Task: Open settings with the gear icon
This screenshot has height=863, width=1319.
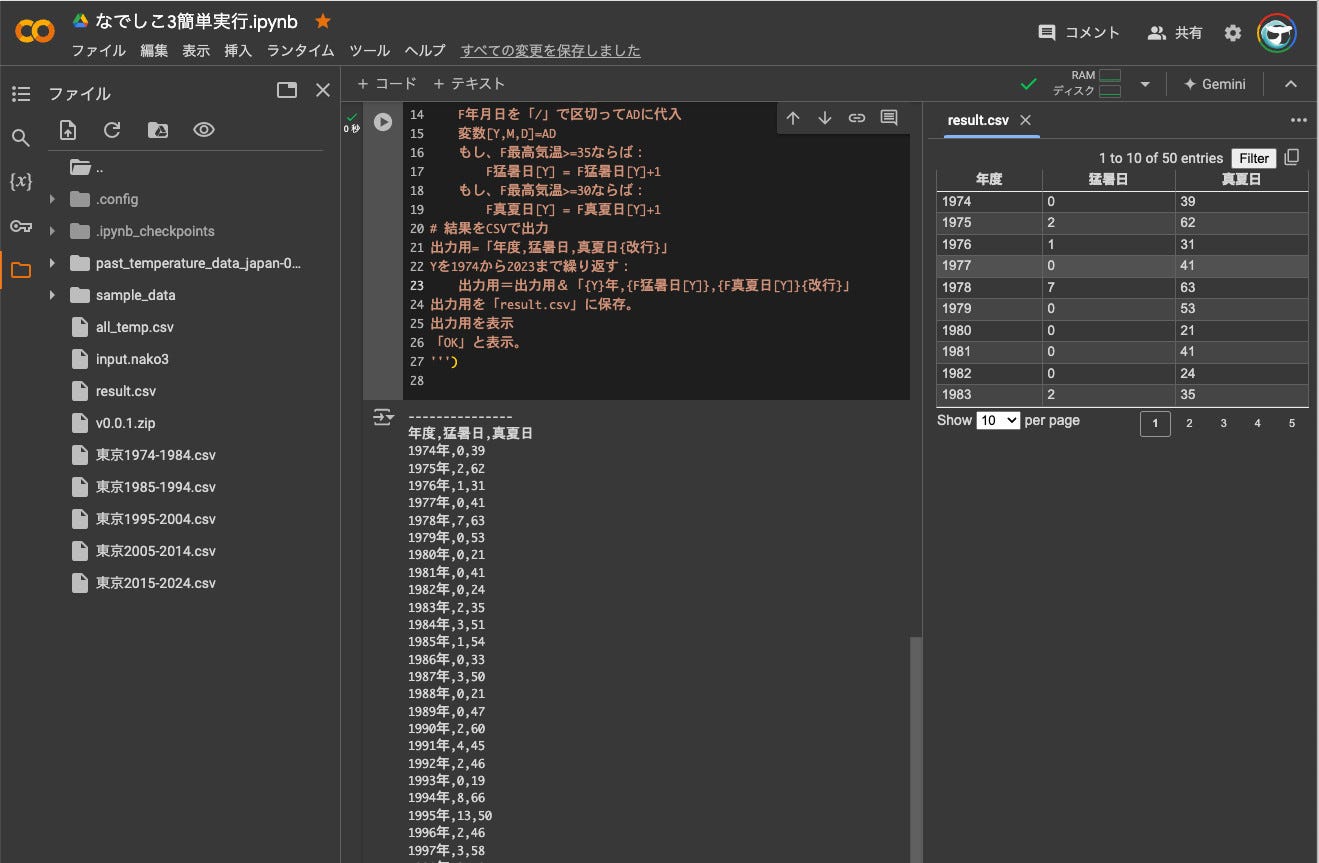Action: tap(1233, 33)
